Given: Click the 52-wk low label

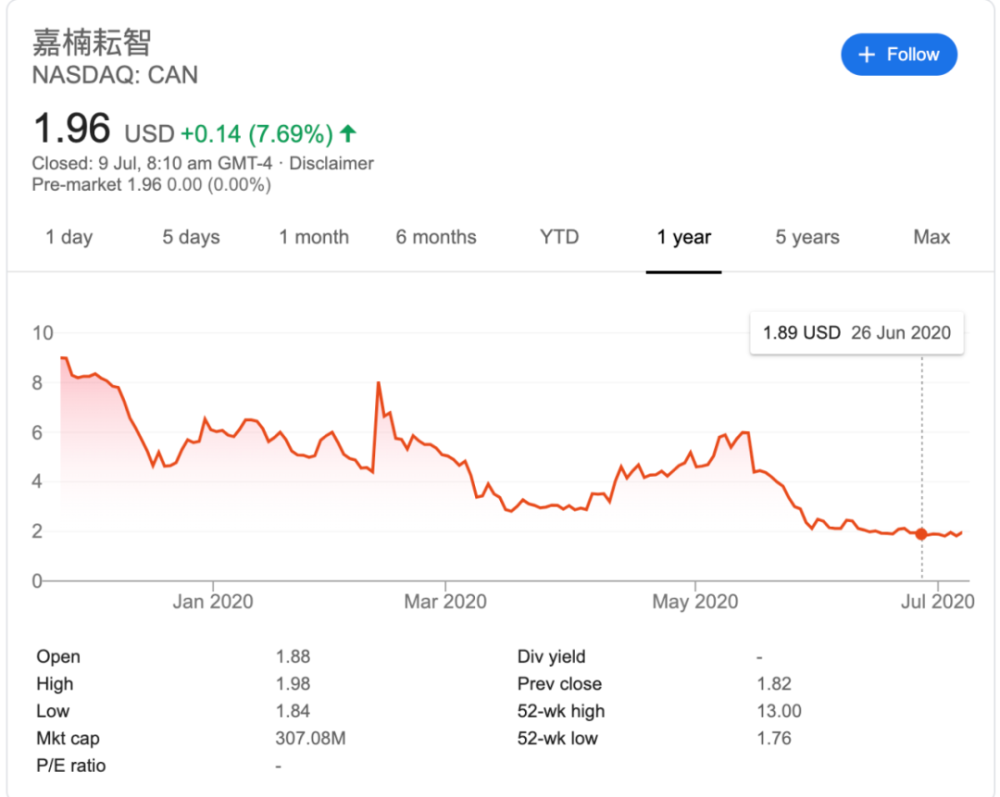Looking at the screenshot, I should coord(557,738).
